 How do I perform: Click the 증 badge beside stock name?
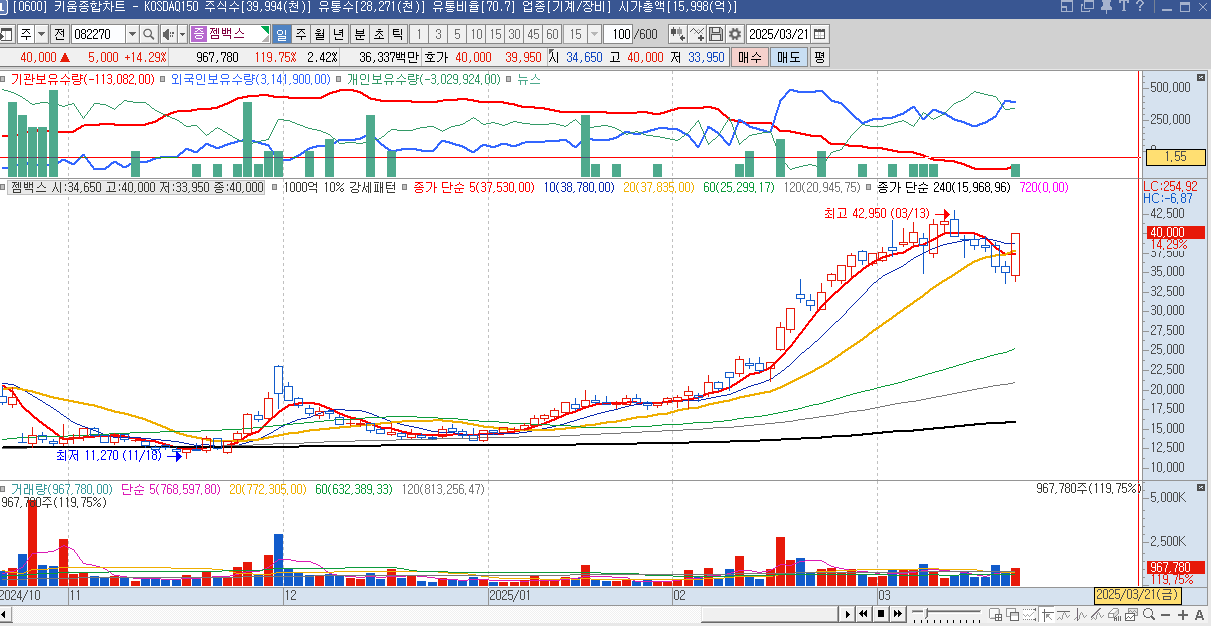tap(198, 34)
